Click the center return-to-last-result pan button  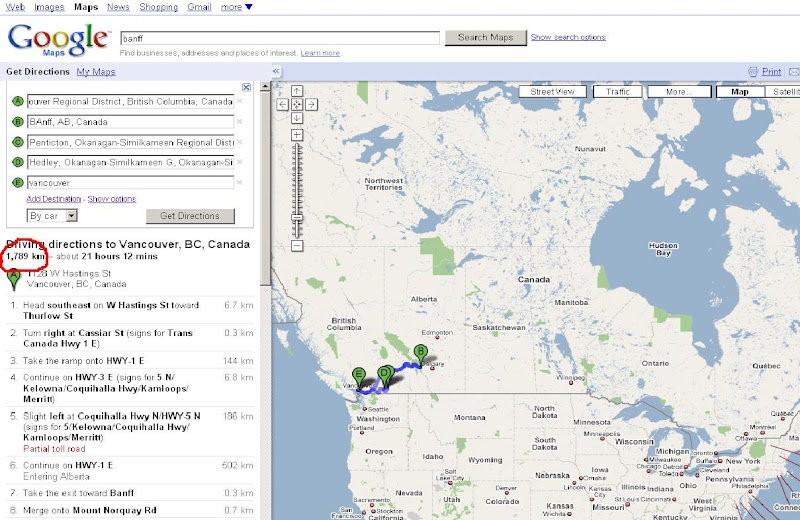tap(297, 105)
